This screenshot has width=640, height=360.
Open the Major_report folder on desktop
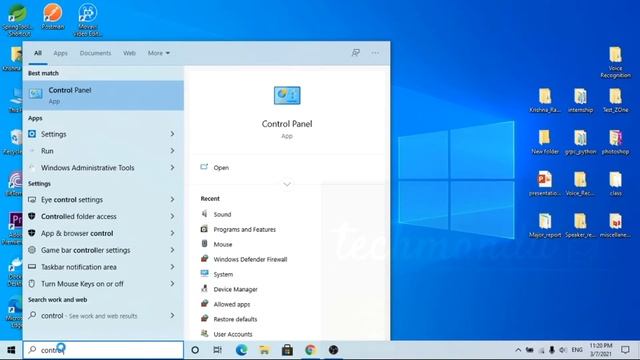click(544, 225)
